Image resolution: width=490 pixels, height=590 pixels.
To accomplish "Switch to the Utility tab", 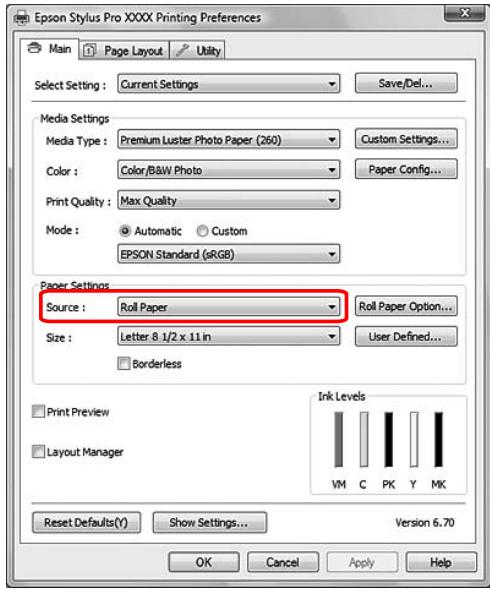I will pos(198,50).
